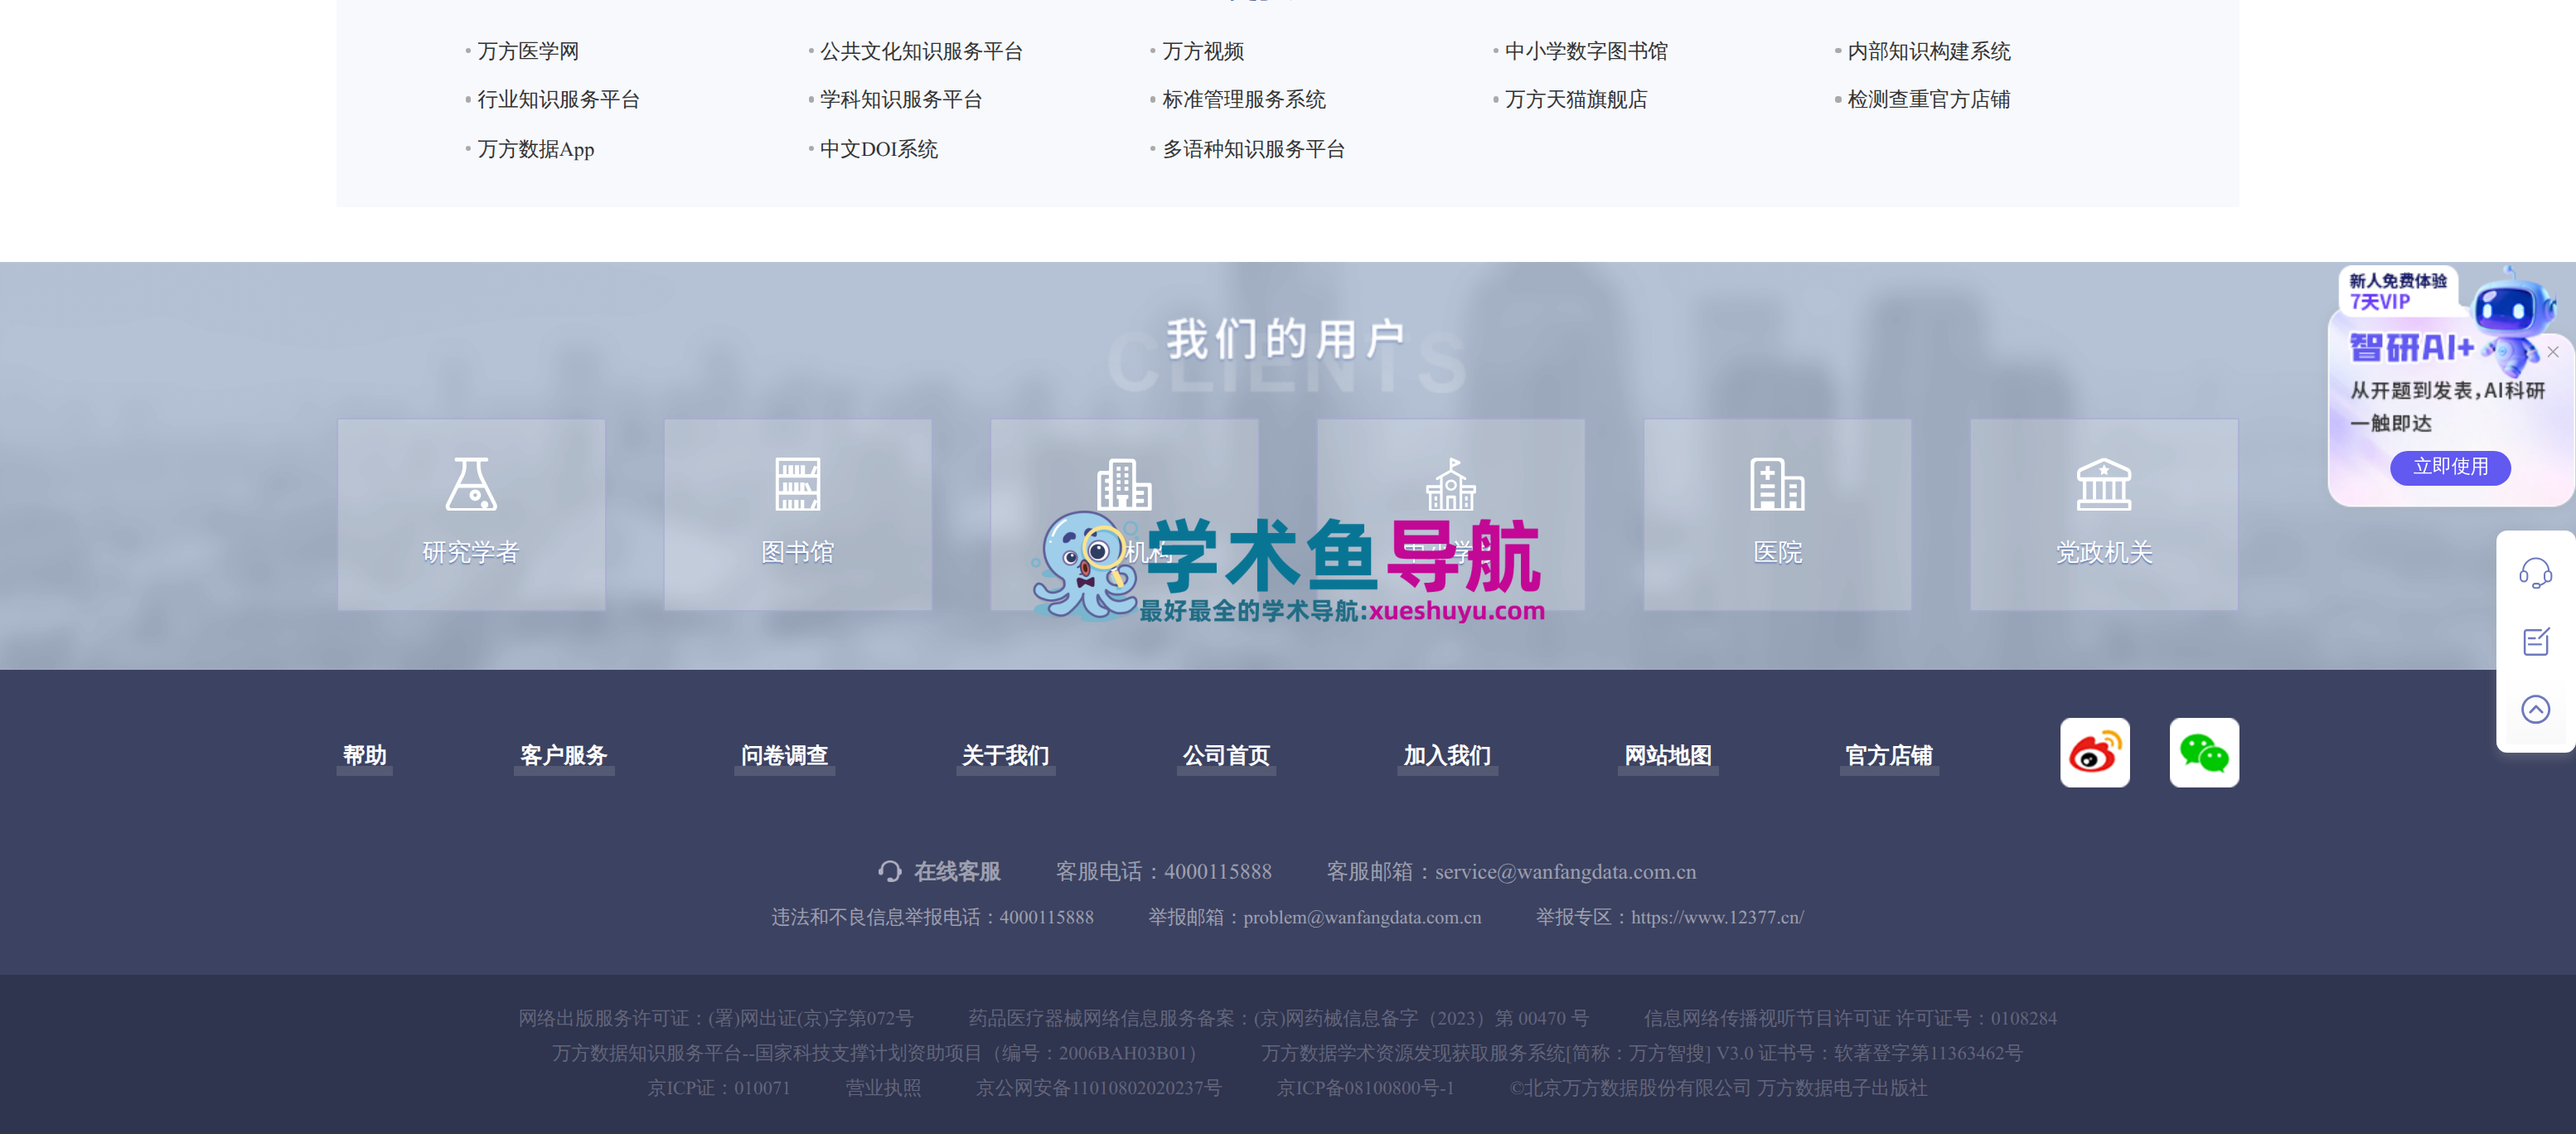
Task: Click the 在线客服 headset link
Action: (939, 871)
